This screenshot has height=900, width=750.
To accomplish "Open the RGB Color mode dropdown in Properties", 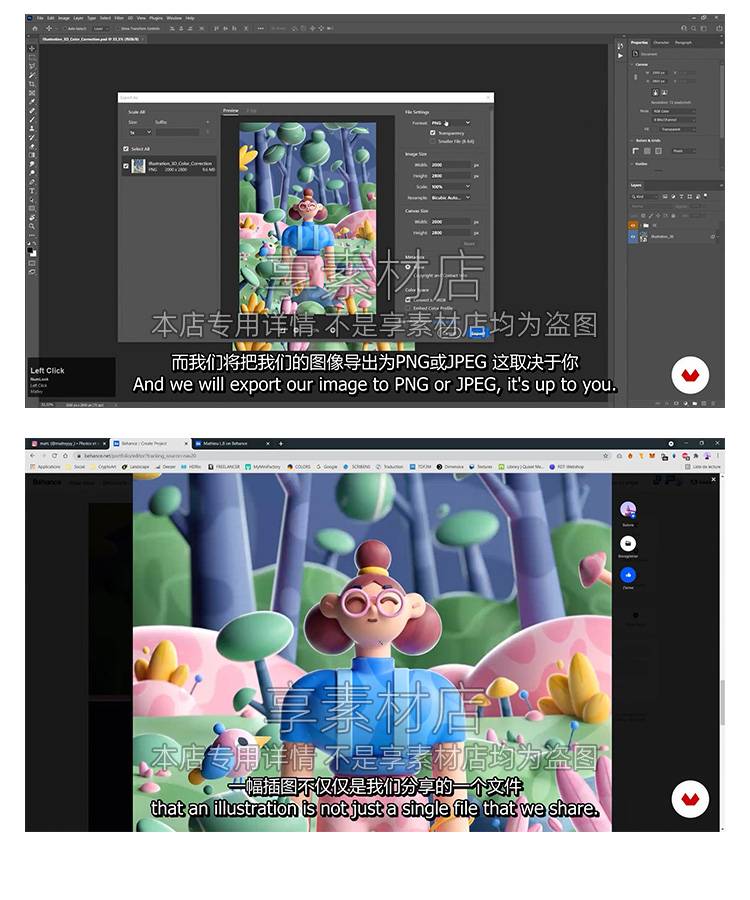I will [674, 111].
